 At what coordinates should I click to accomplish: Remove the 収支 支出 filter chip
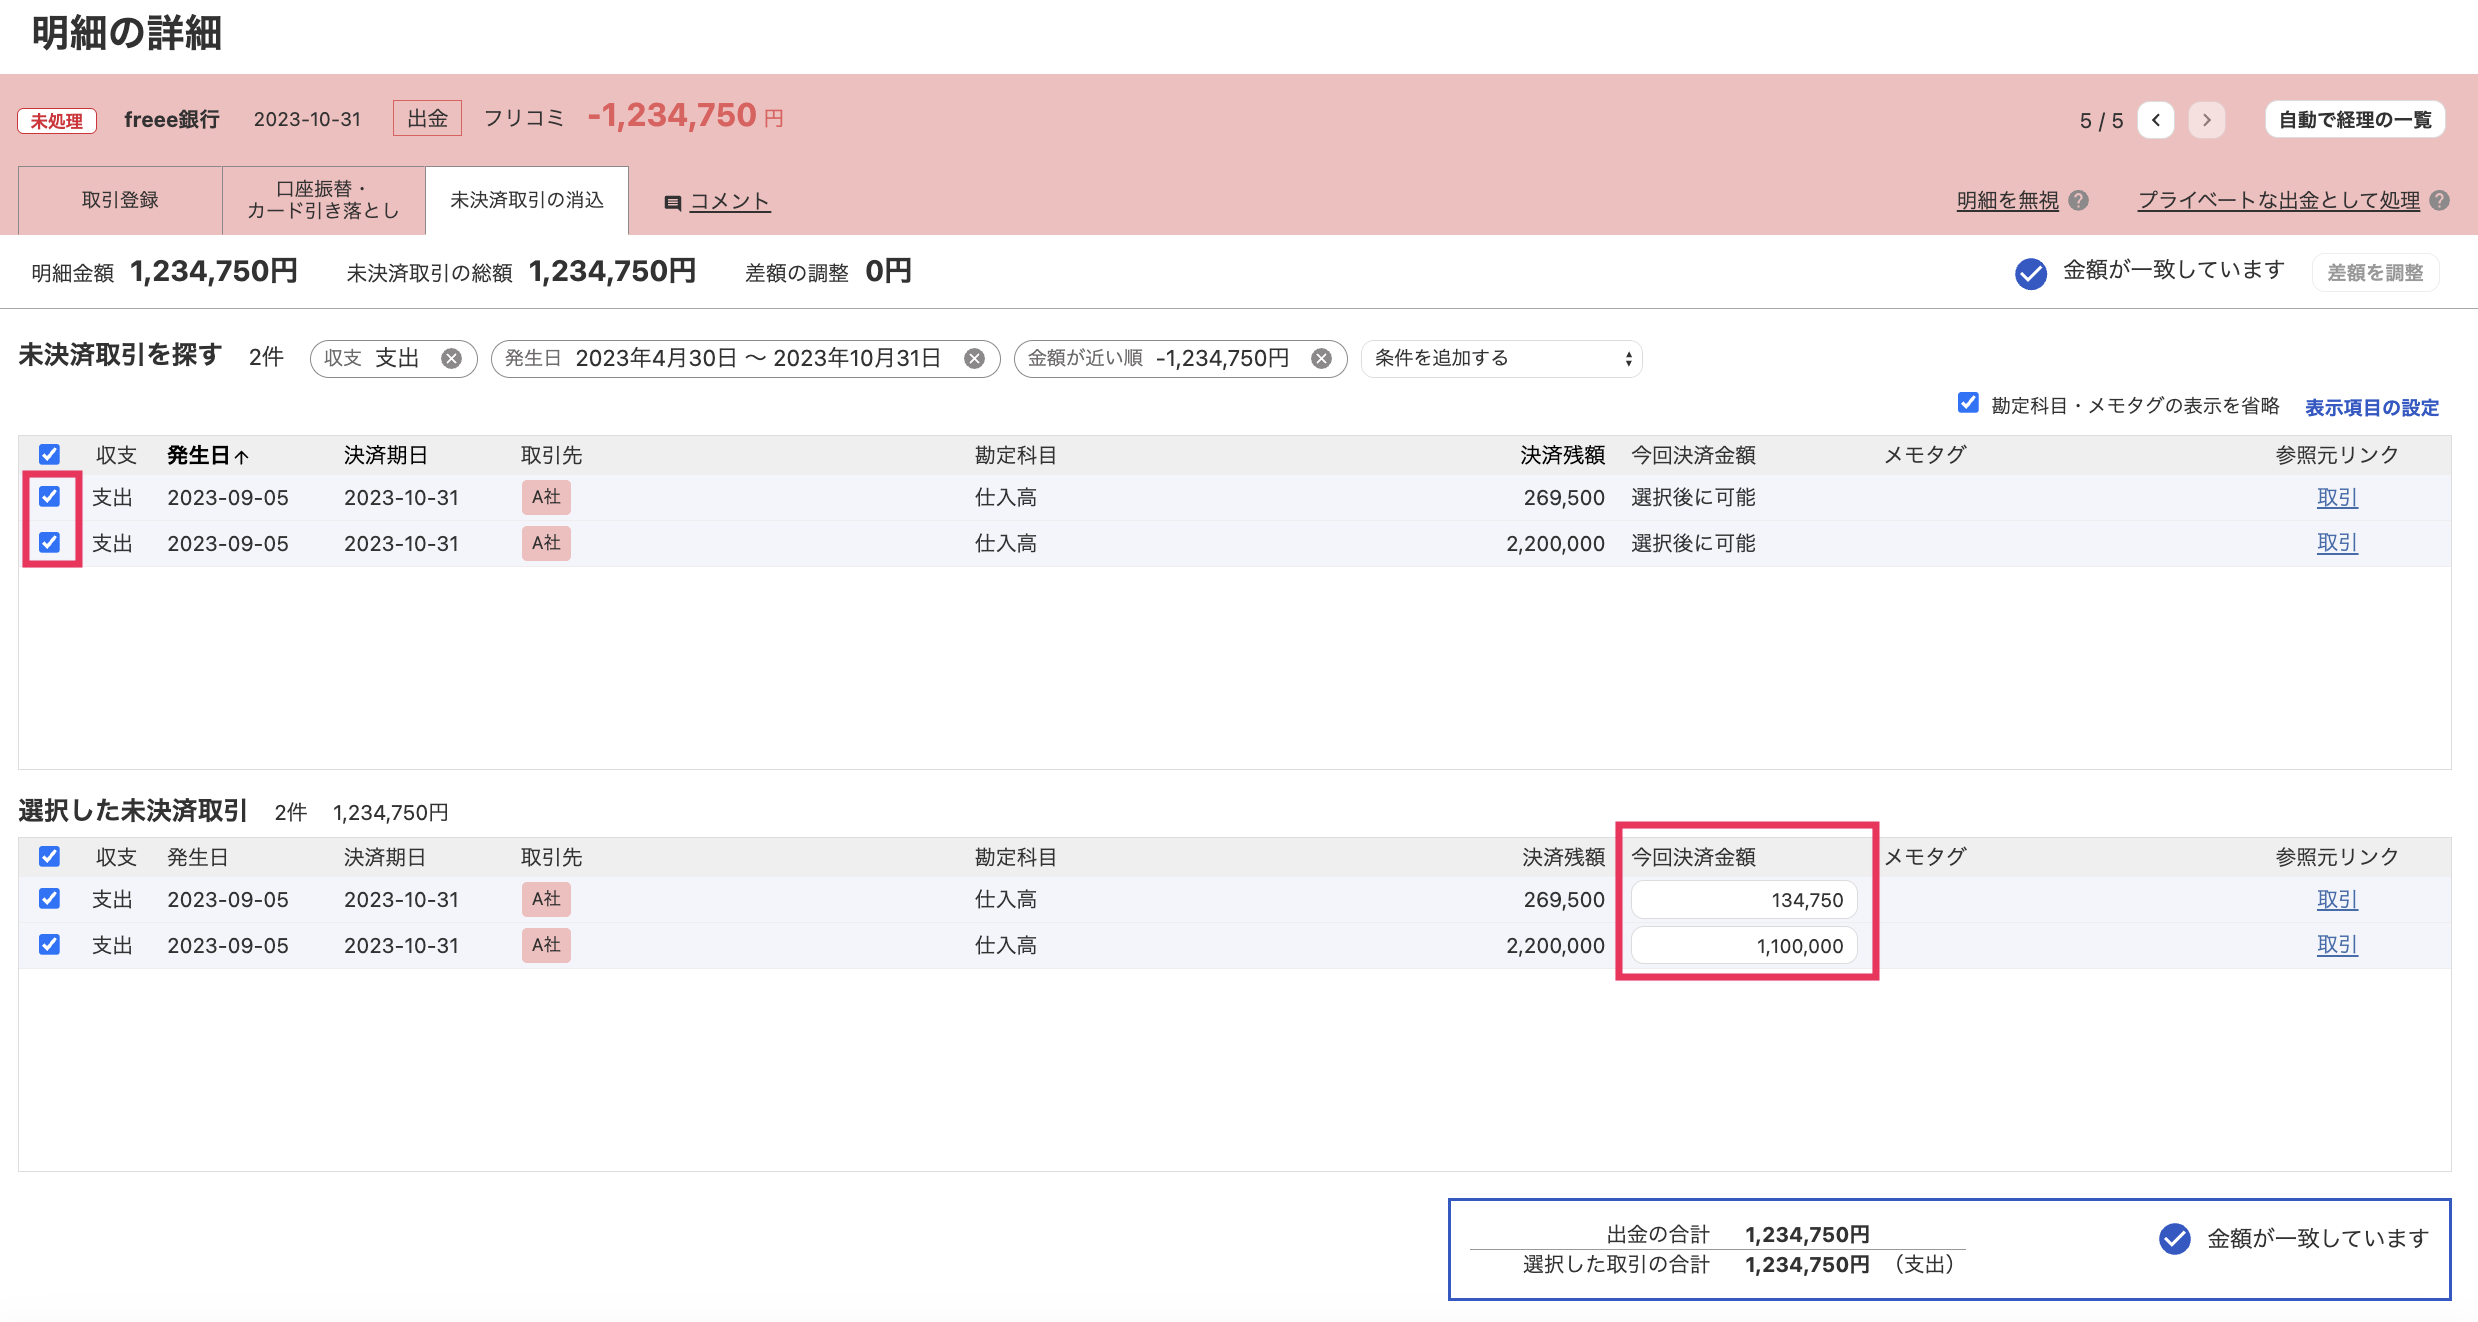452,358
